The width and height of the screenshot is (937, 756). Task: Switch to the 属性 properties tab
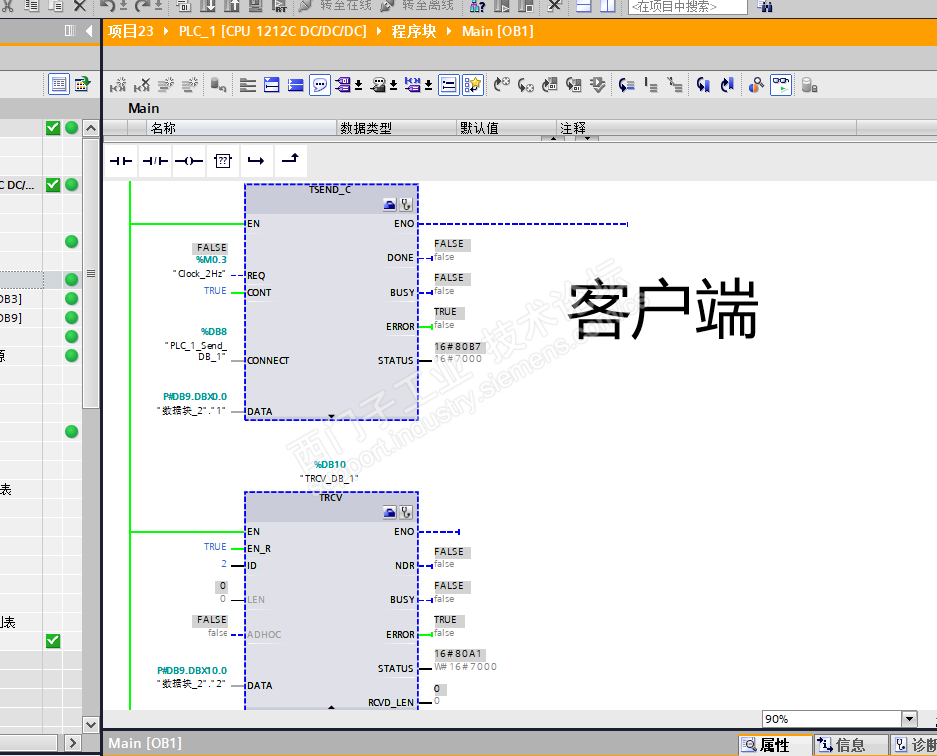pos(775,745)
